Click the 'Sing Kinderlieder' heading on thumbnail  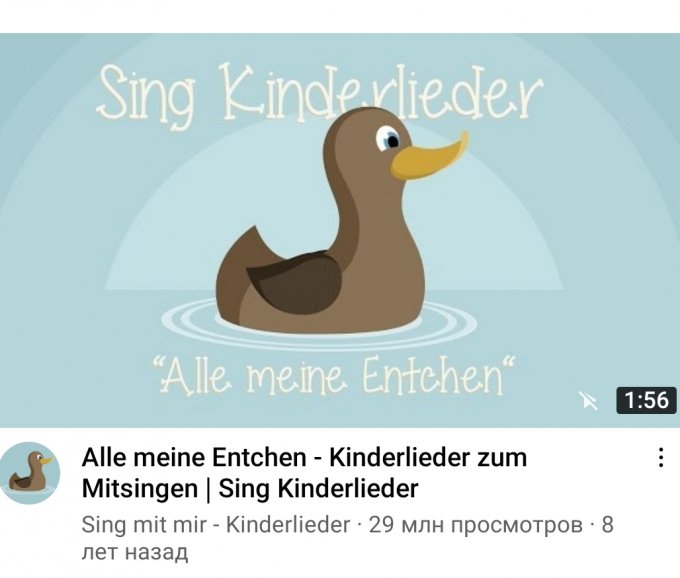point(319,94)
